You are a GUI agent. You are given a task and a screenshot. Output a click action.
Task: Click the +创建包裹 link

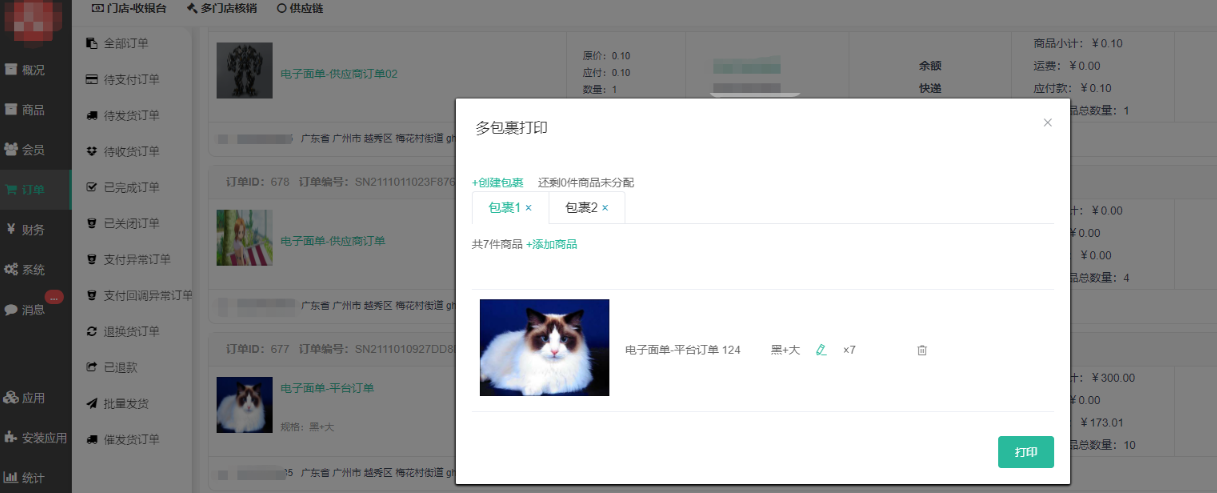coord(498,183)
